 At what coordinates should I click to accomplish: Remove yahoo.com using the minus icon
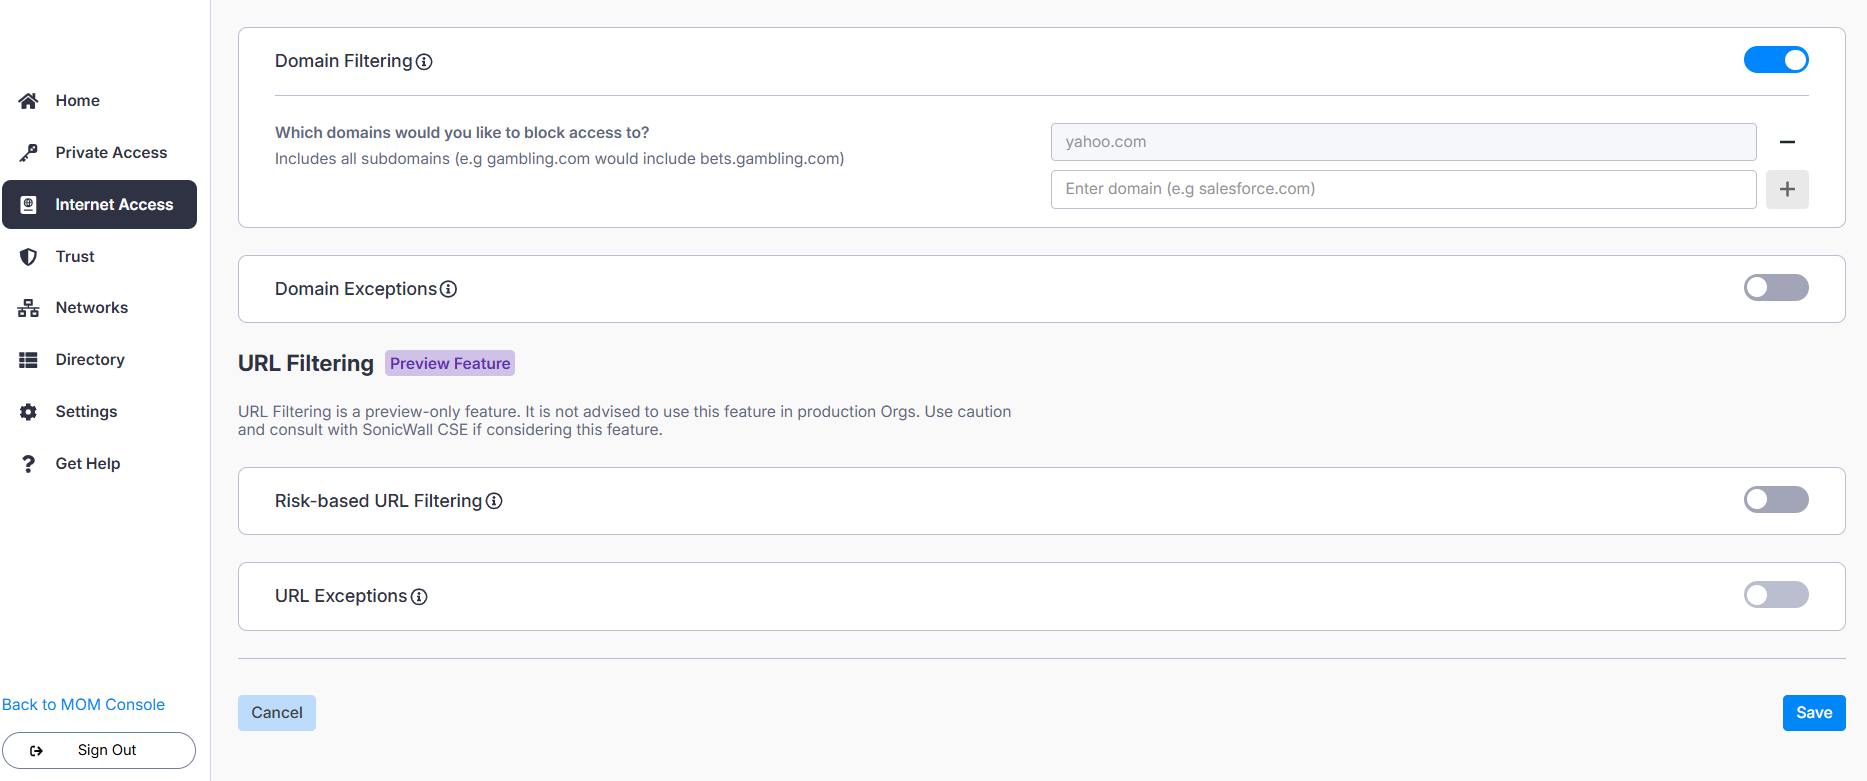[1787, 142]
